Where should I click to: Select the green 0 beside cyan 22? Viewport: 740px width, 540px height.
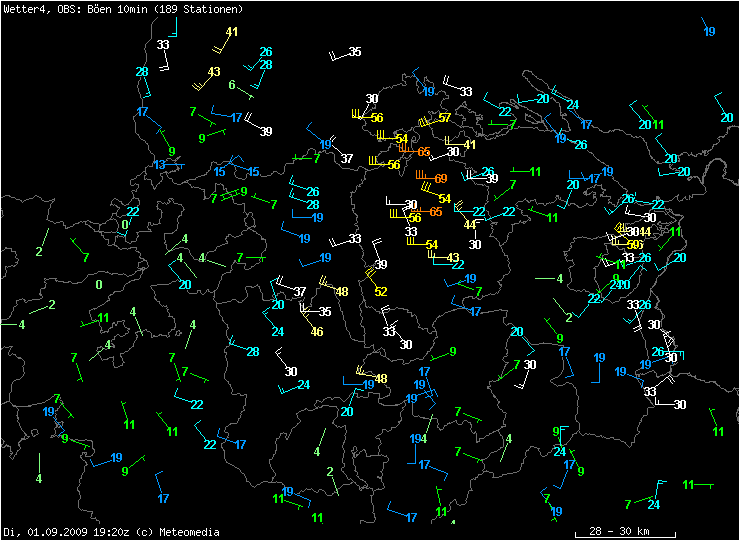[x=125, y=225]
